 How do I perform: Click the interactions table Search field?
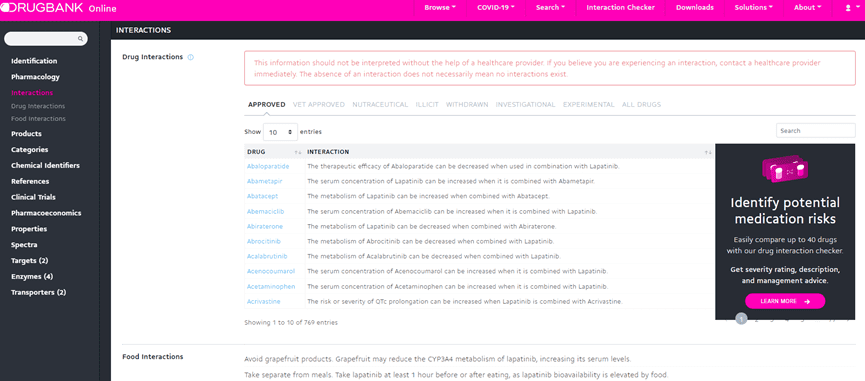tap(816, 131)
